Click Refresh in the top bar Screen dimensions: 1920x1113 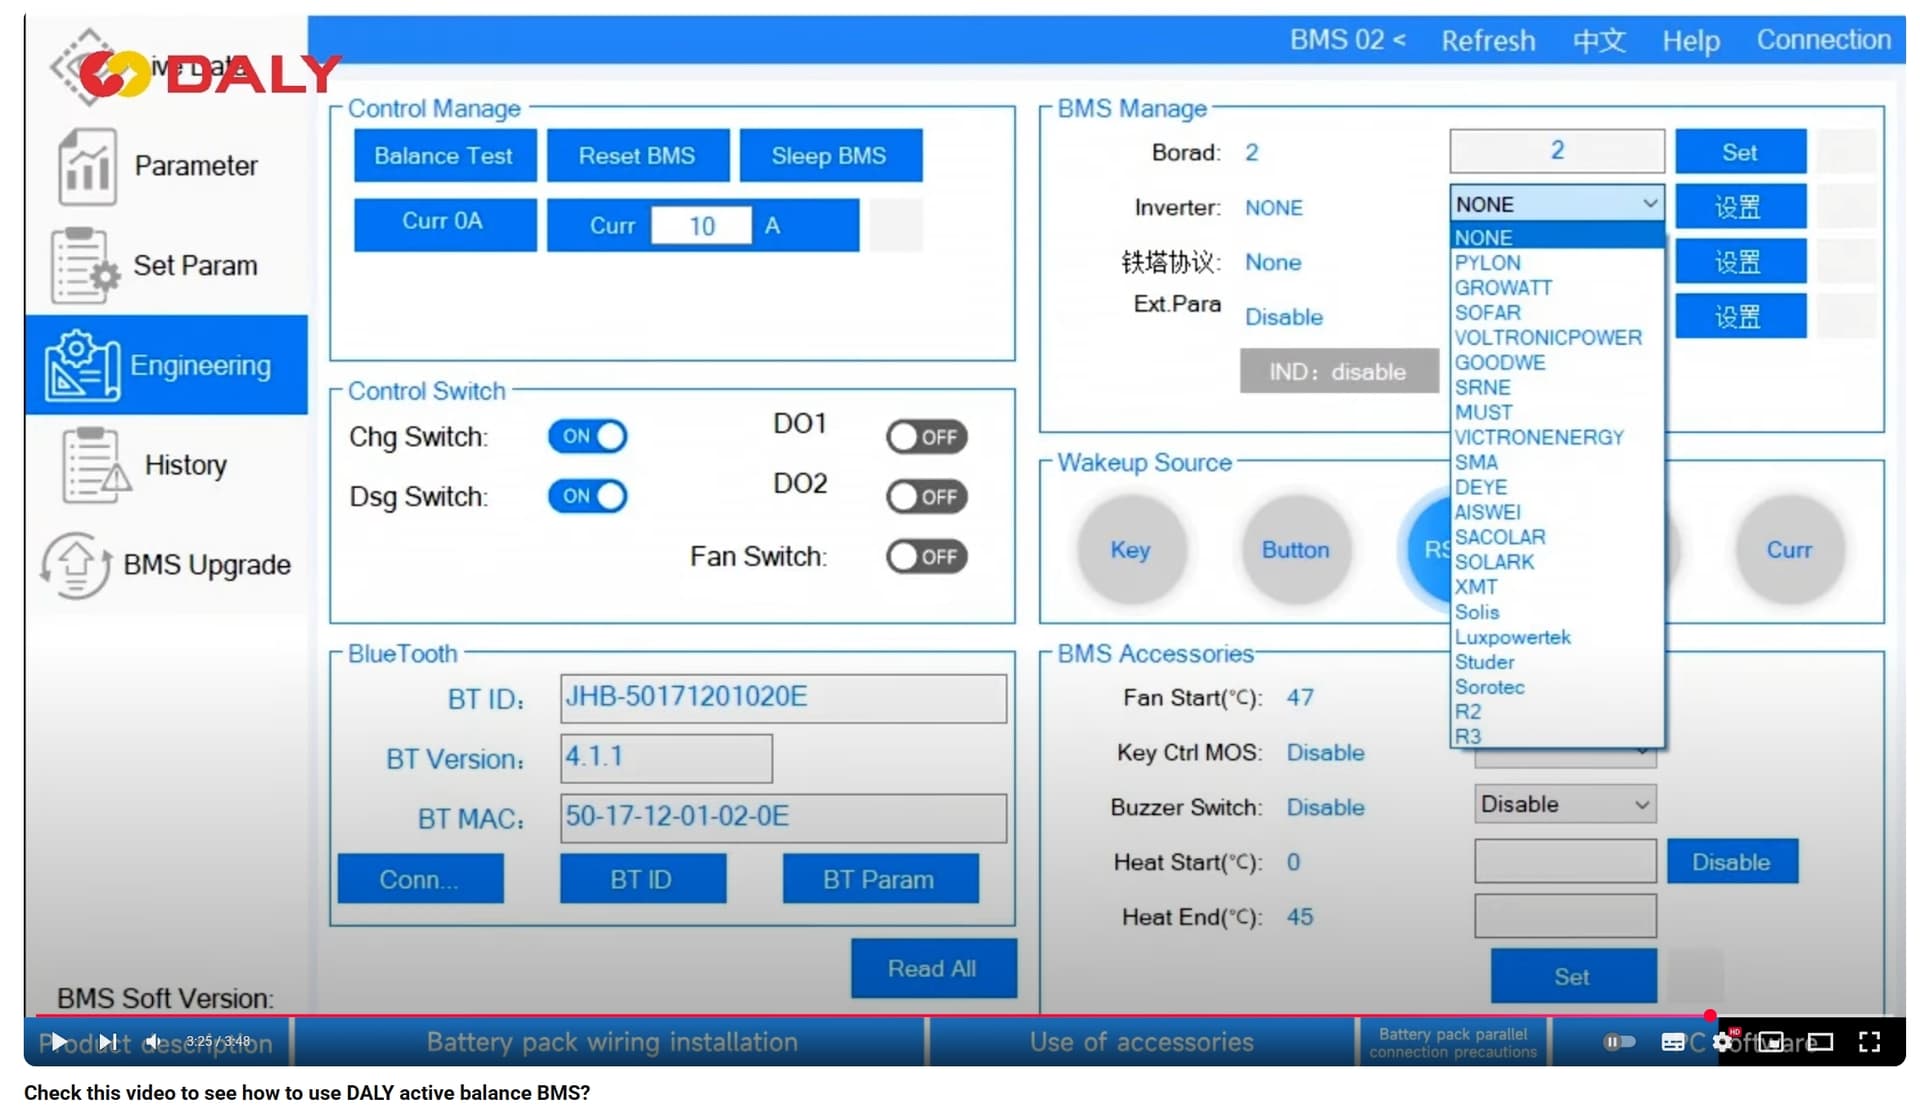pyautogui.click(x=1488, y=41)
